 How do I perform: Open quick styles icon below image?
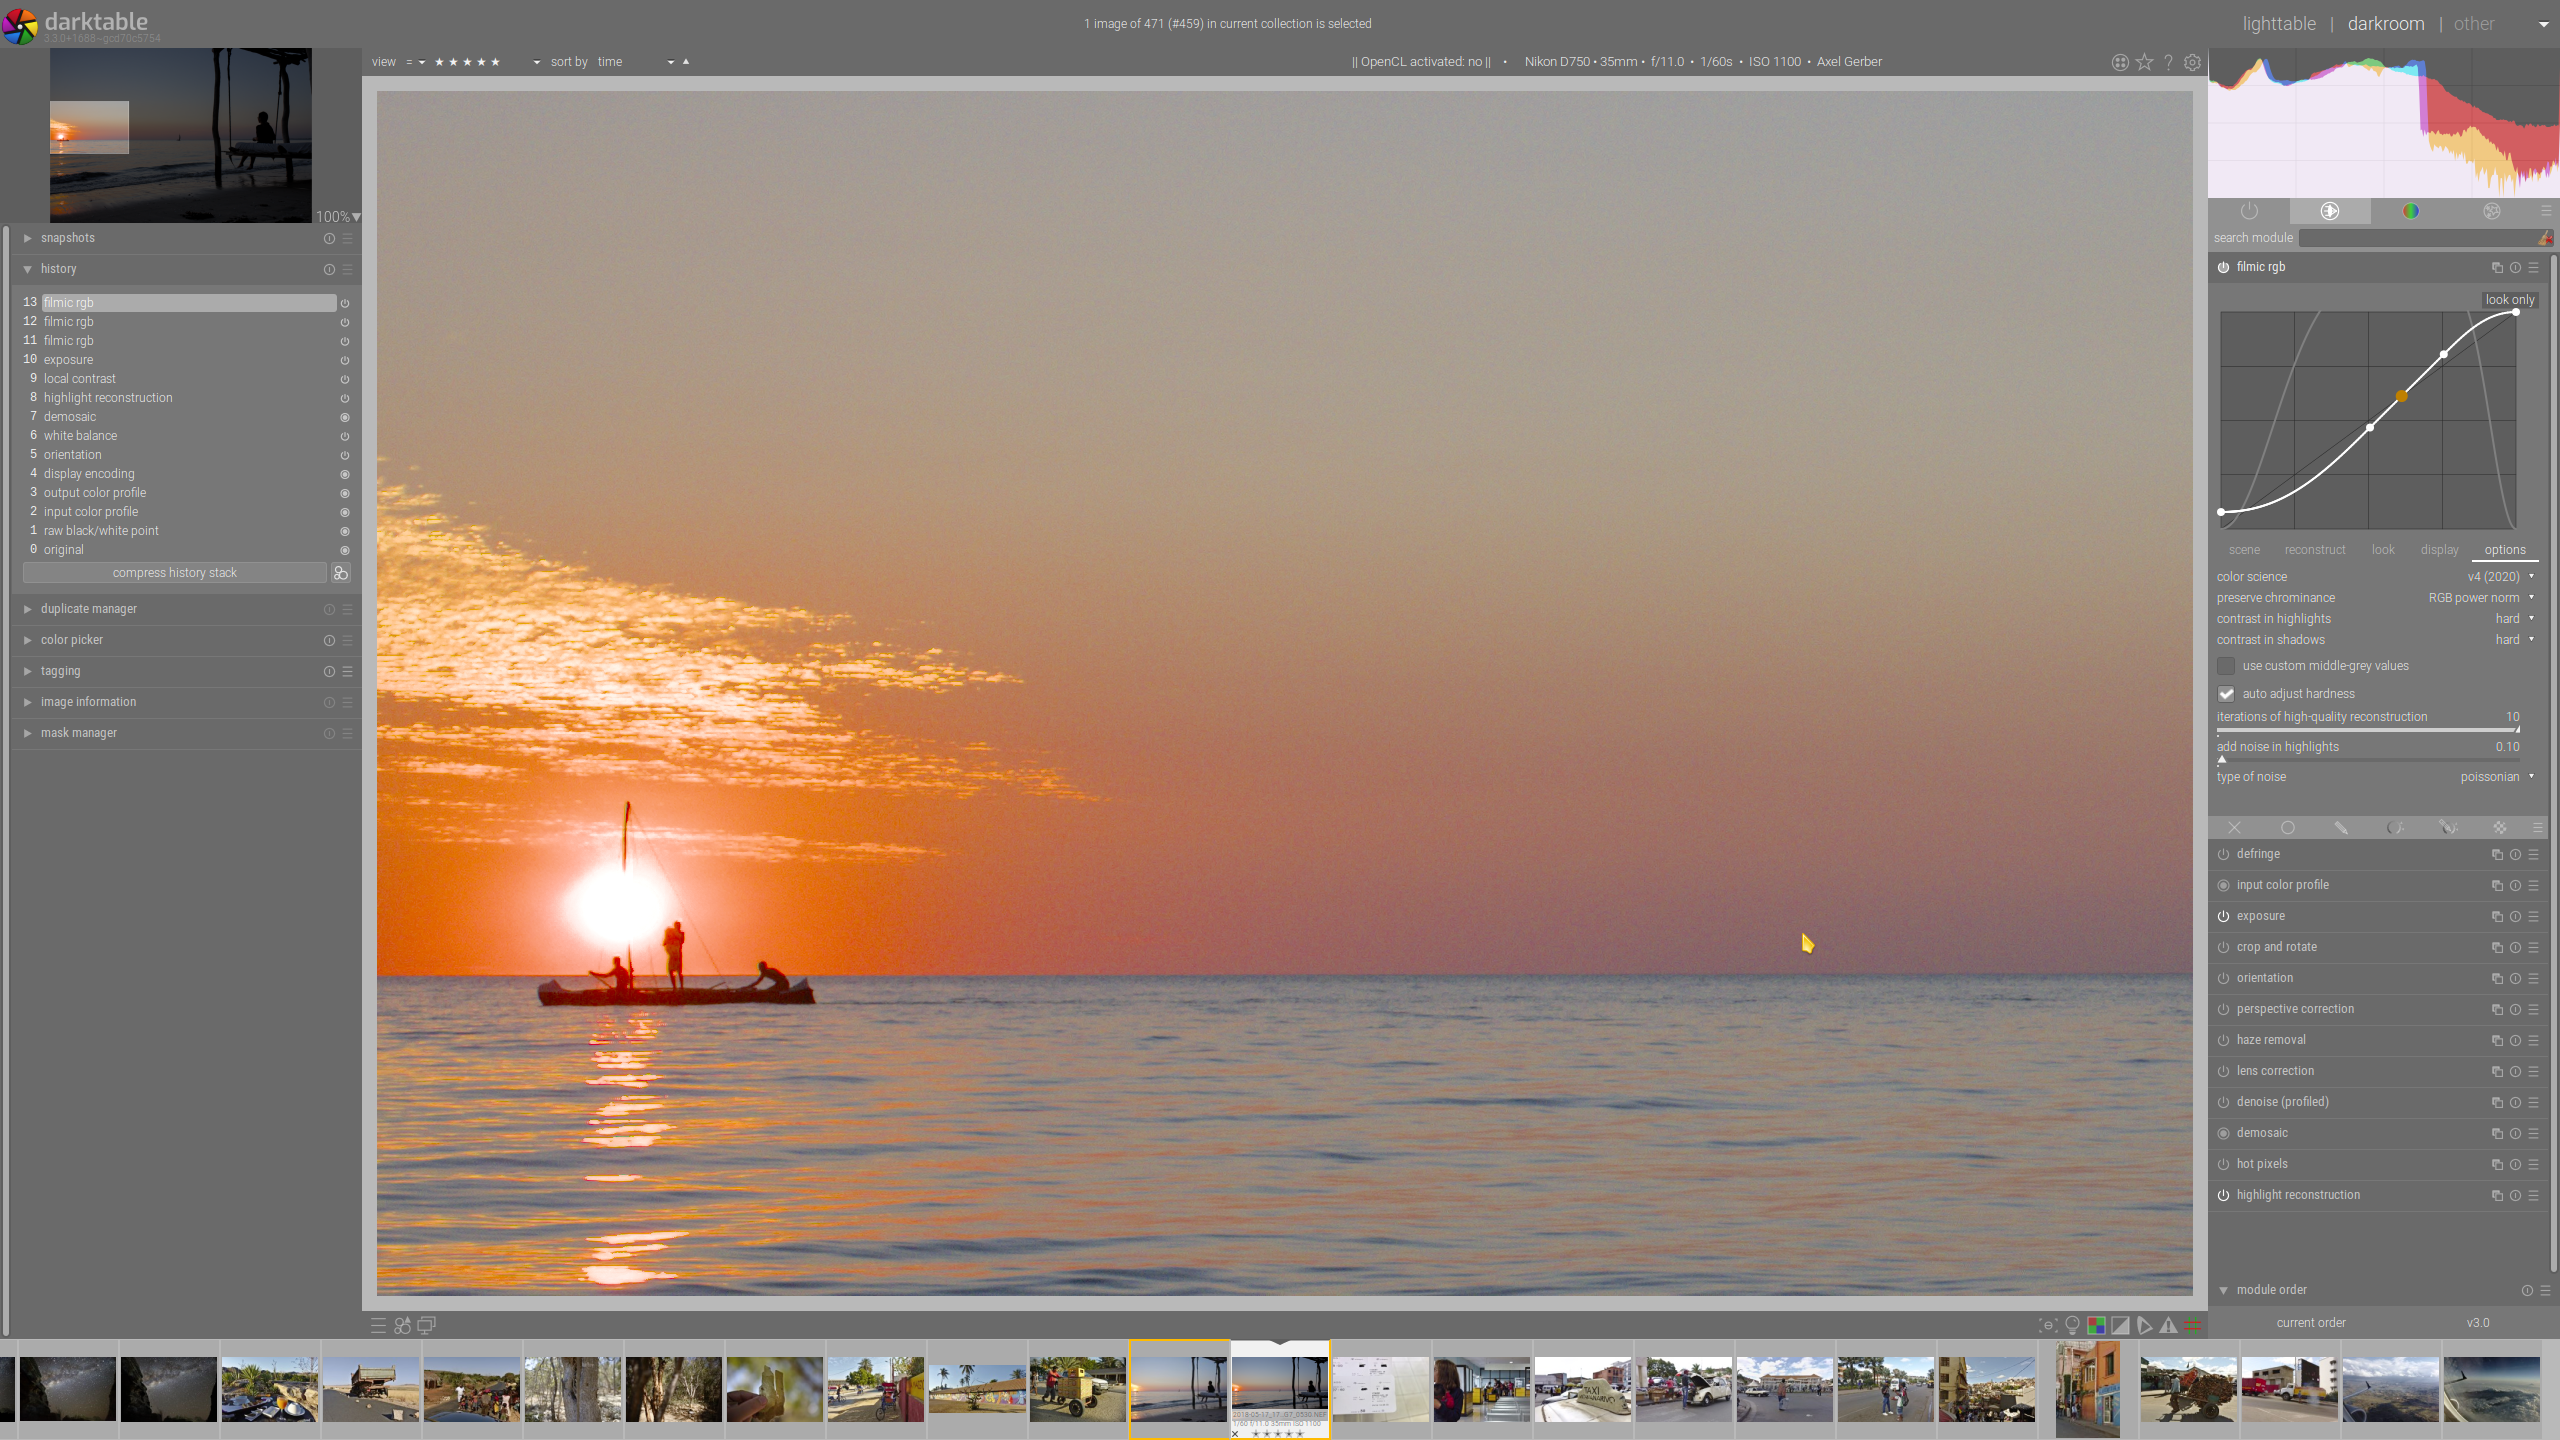402,1325
